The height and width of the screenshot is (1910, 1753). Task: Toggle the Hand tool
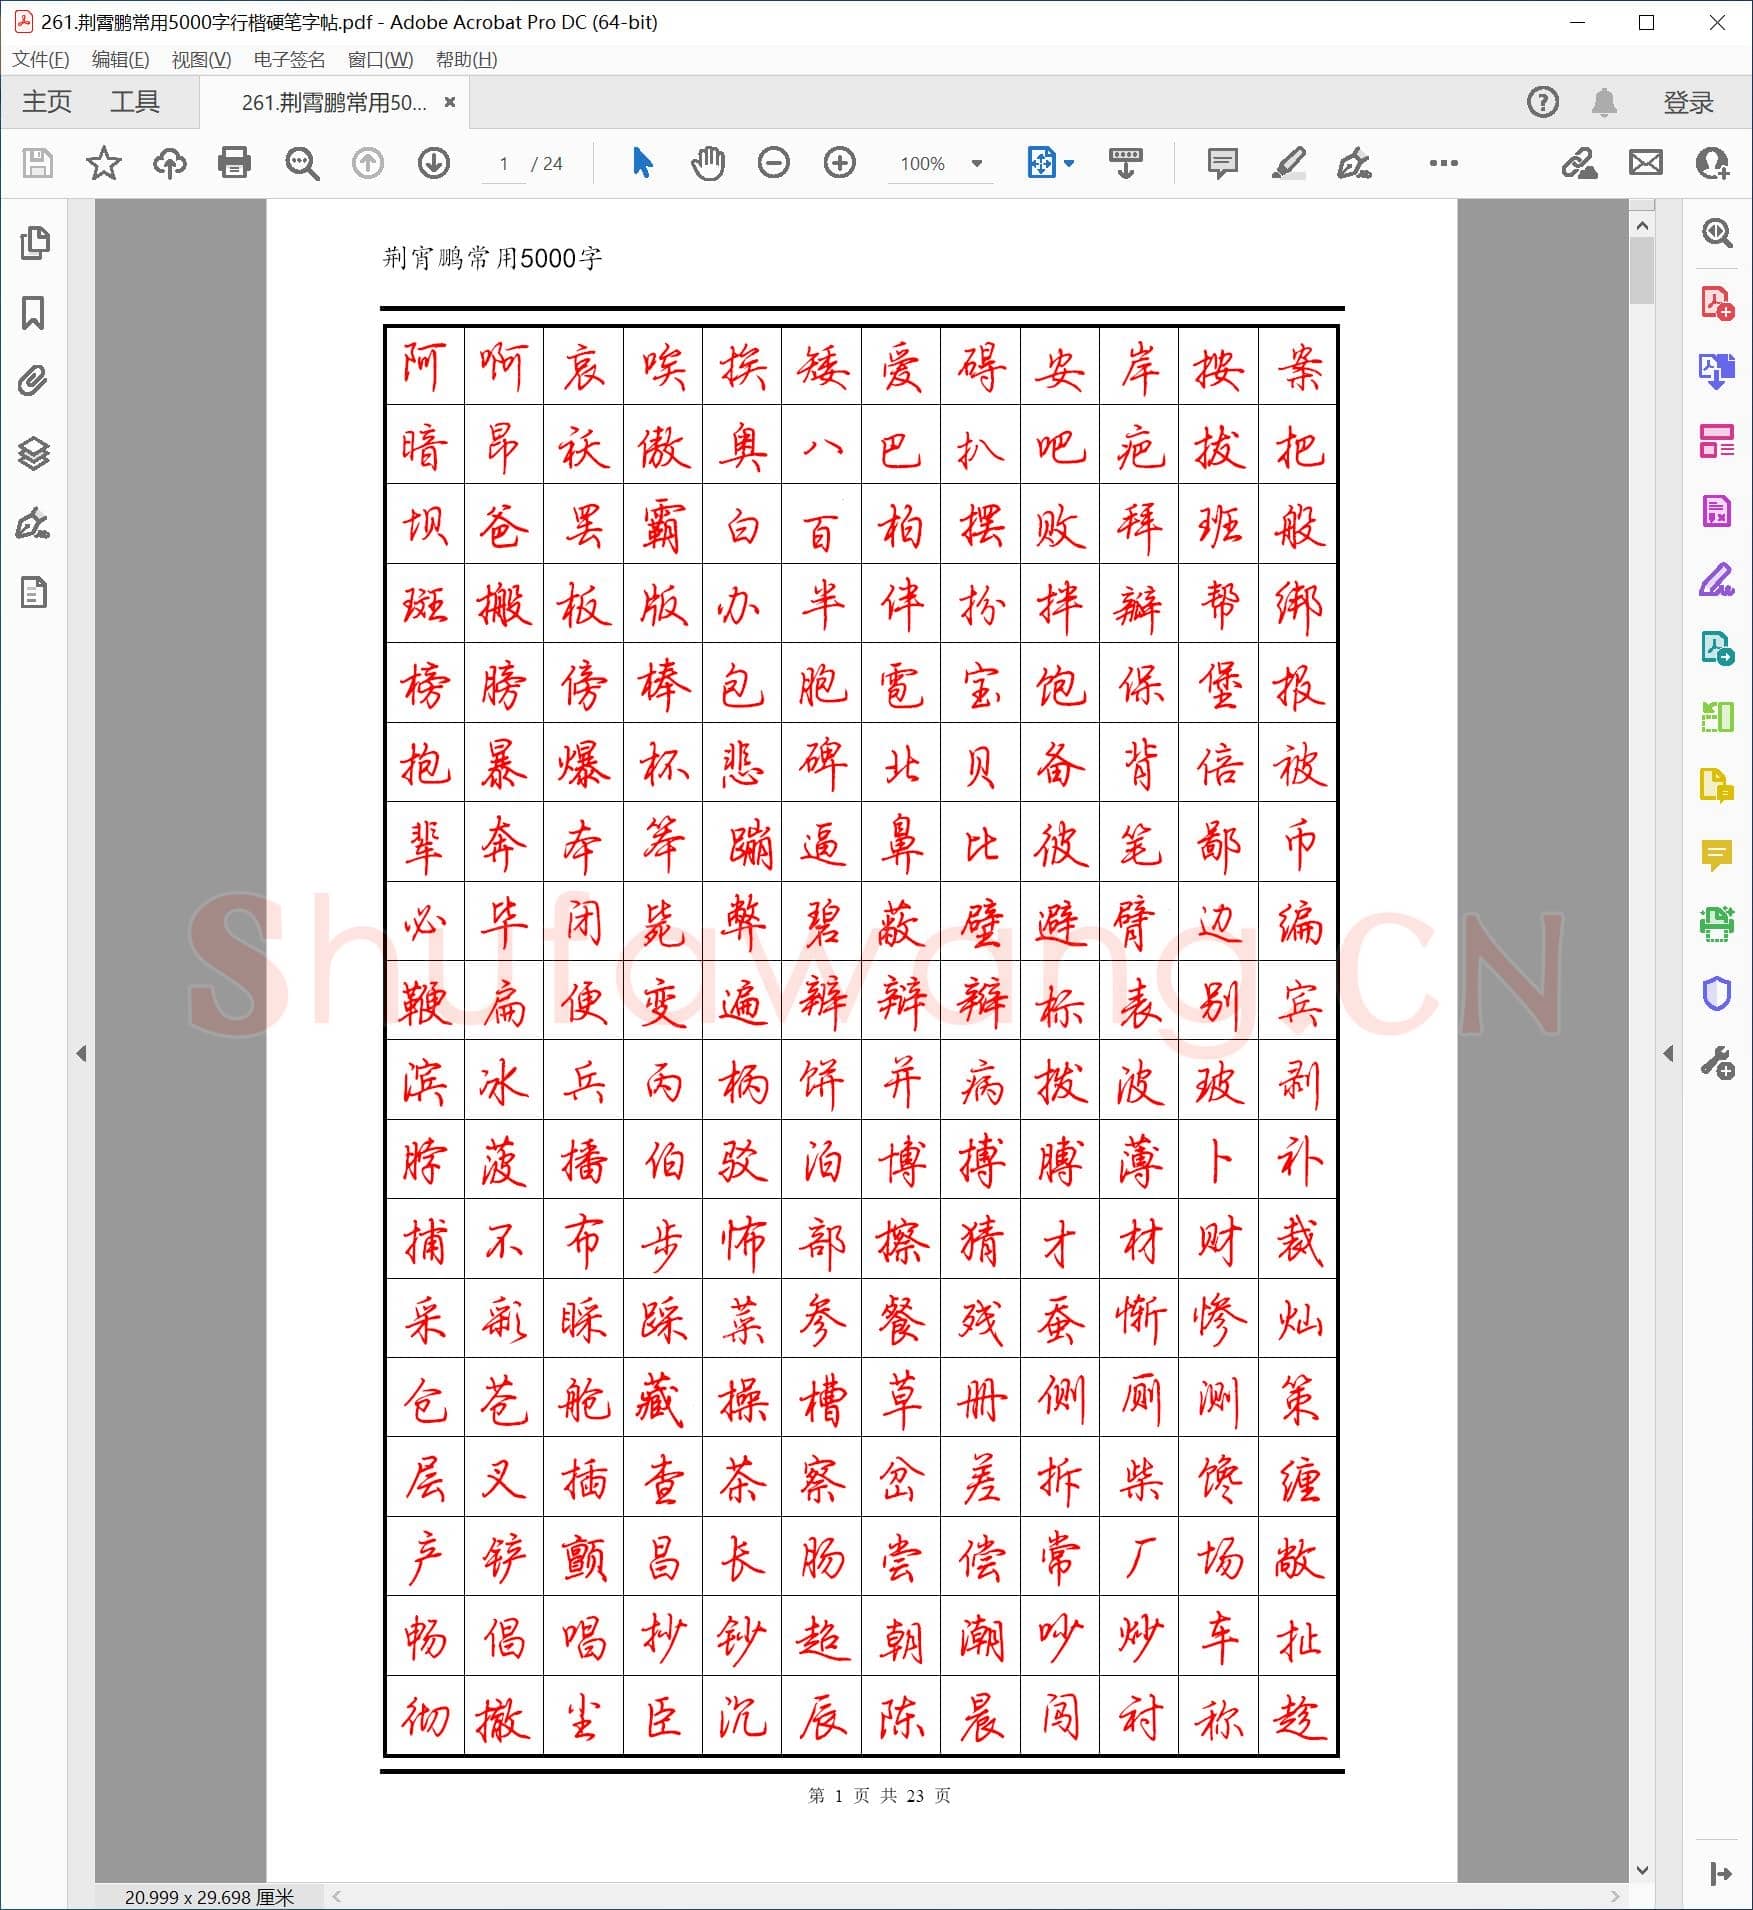708,164
